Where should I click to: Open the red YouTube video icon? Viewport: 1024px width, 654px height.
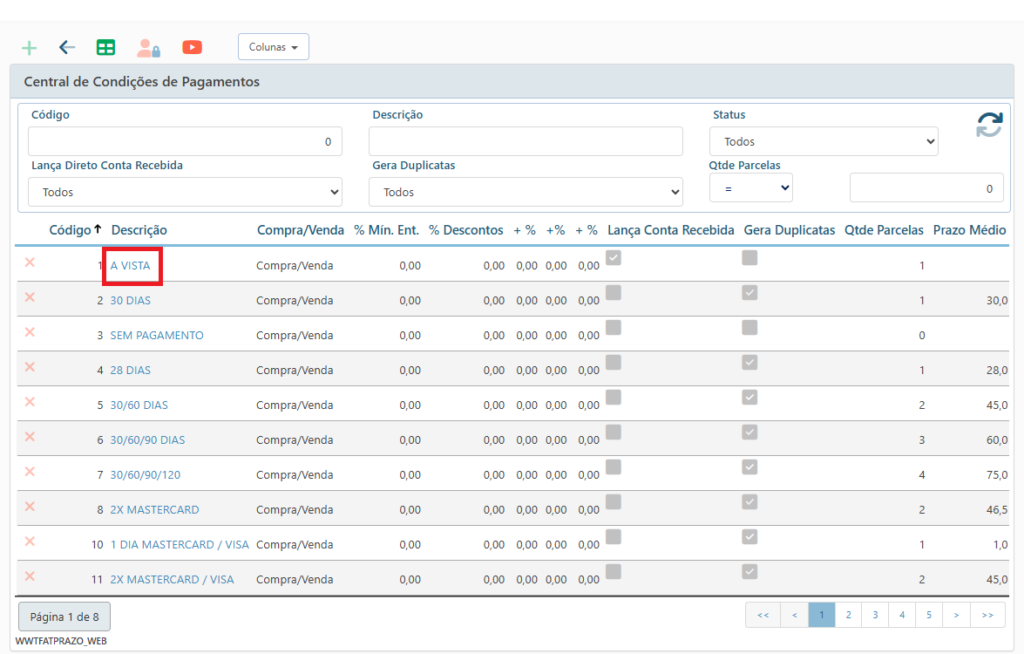pos(192,47)
